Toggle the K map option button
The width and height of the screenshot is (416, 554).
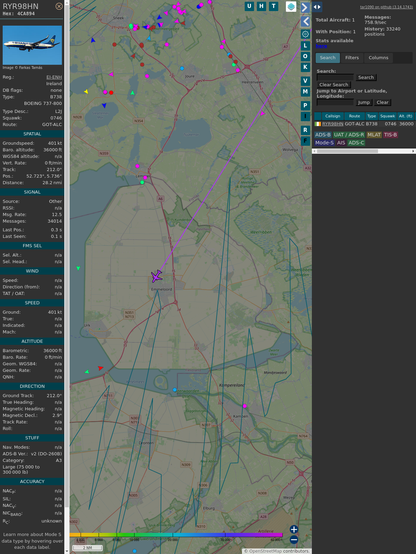[x=305, y=67]
